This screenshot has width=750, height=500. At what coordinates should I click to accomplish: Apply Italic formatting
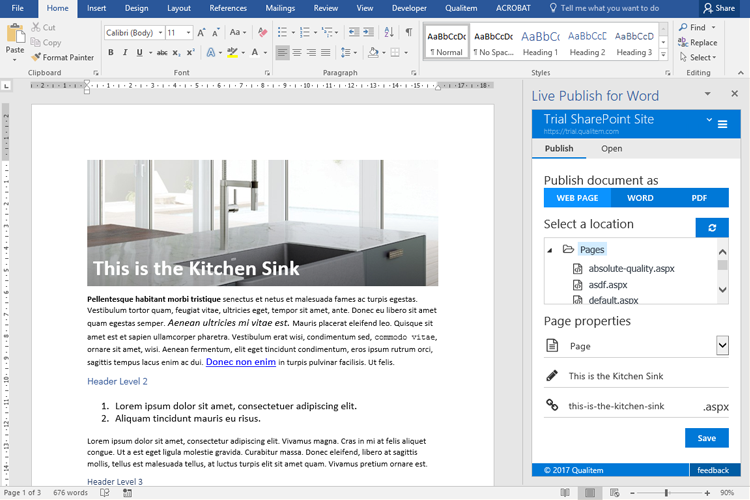coord(125,53)
